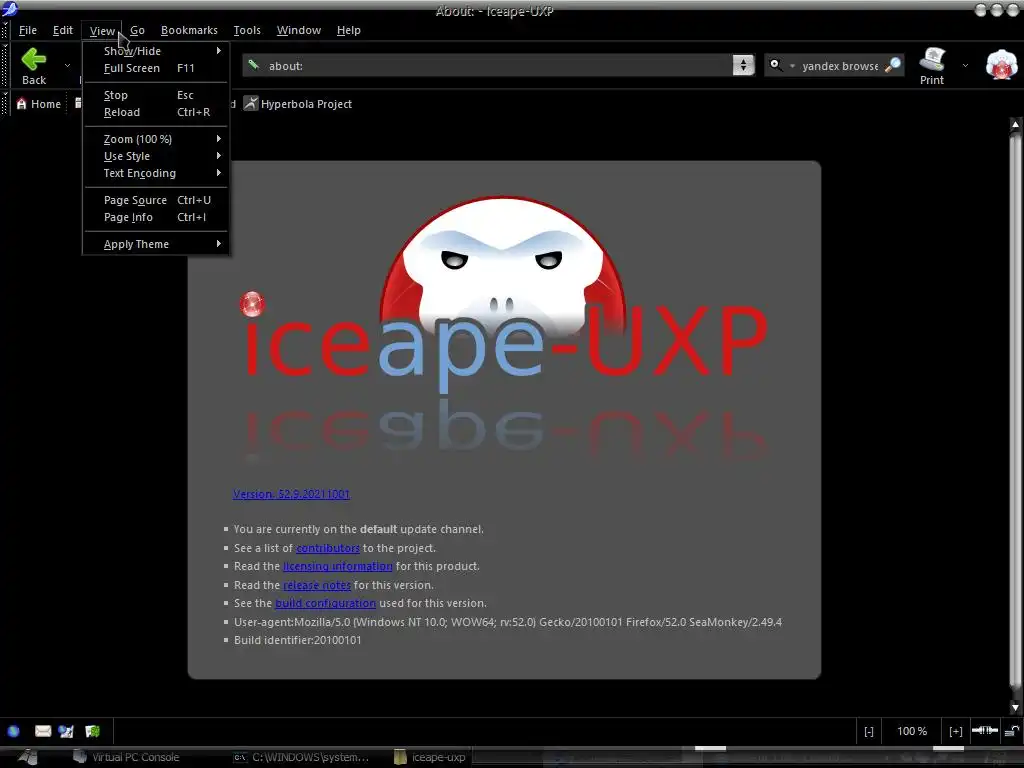This screenshot has width=1024, height=768.
Task: Open the Composer icon in status bar
Action: pyautogui.click(x=66, y=731)
